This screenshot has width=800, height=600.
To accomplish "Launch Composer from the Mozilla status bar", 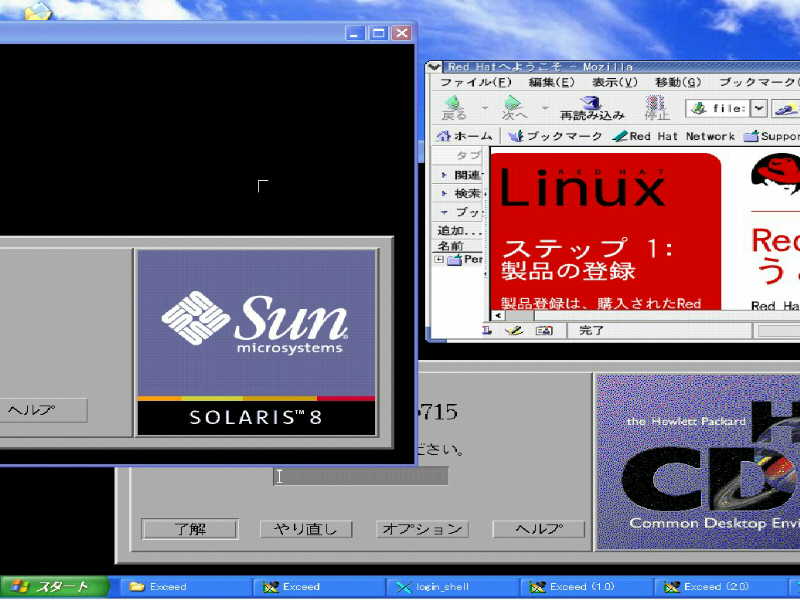I will [514, 331].
